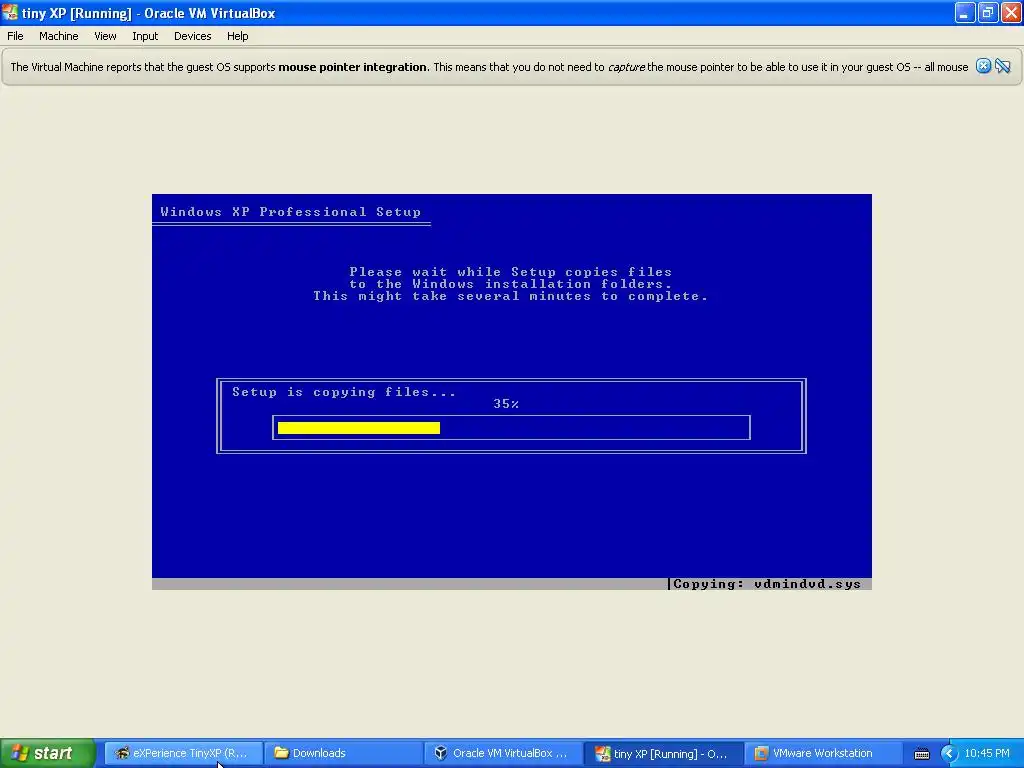The image size is (1024, 768).
Task: Open the View menu
Action: [x=105, y=36]
